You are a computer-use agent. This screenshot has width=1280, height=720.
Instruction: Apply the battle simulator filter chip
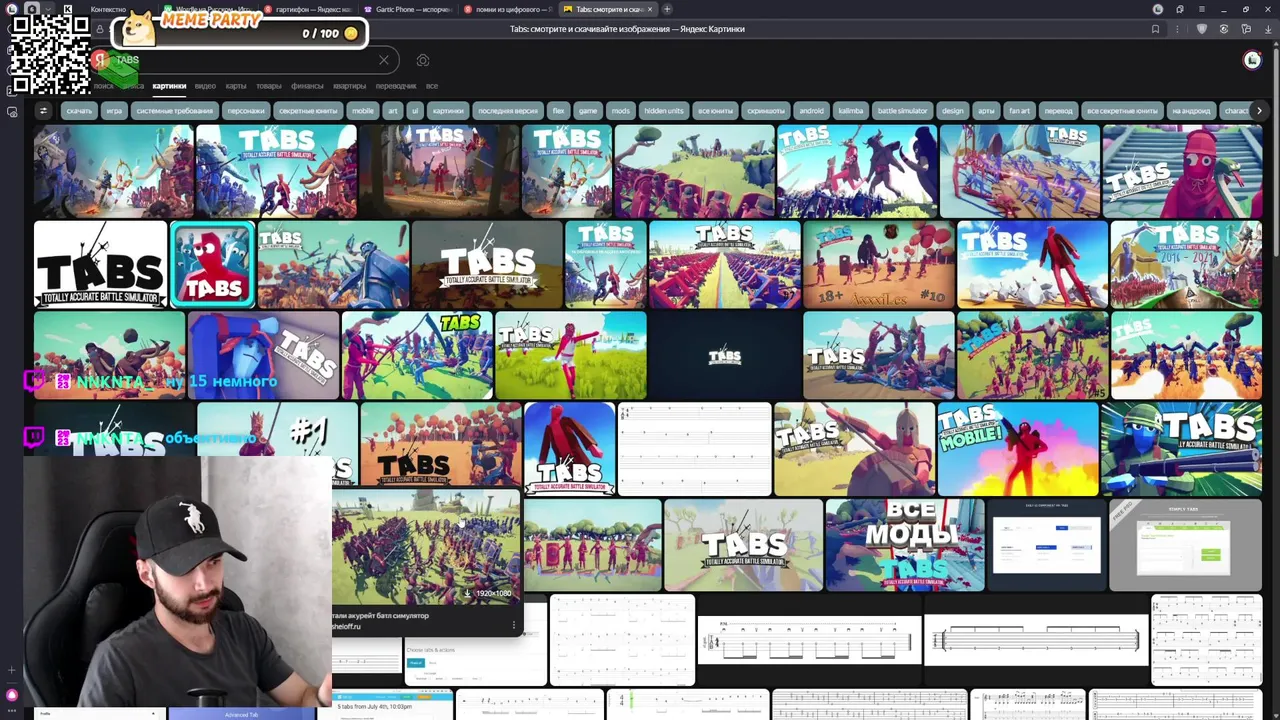point(902,111)
